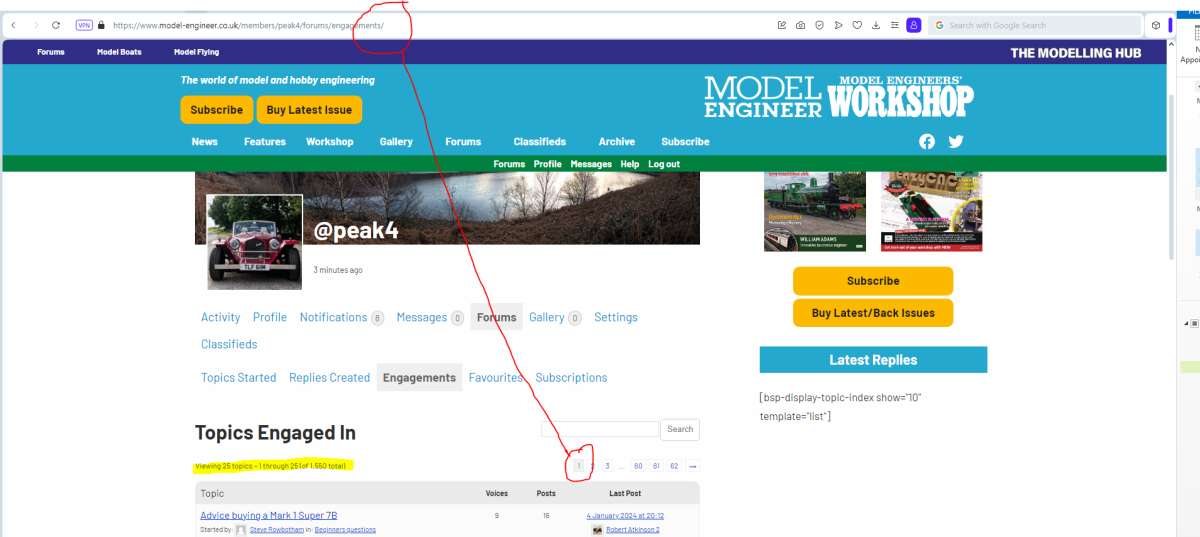1200x537 pixels.
Task: Toggle the VPN badge in address bar
Action: [x=85, y=25]
